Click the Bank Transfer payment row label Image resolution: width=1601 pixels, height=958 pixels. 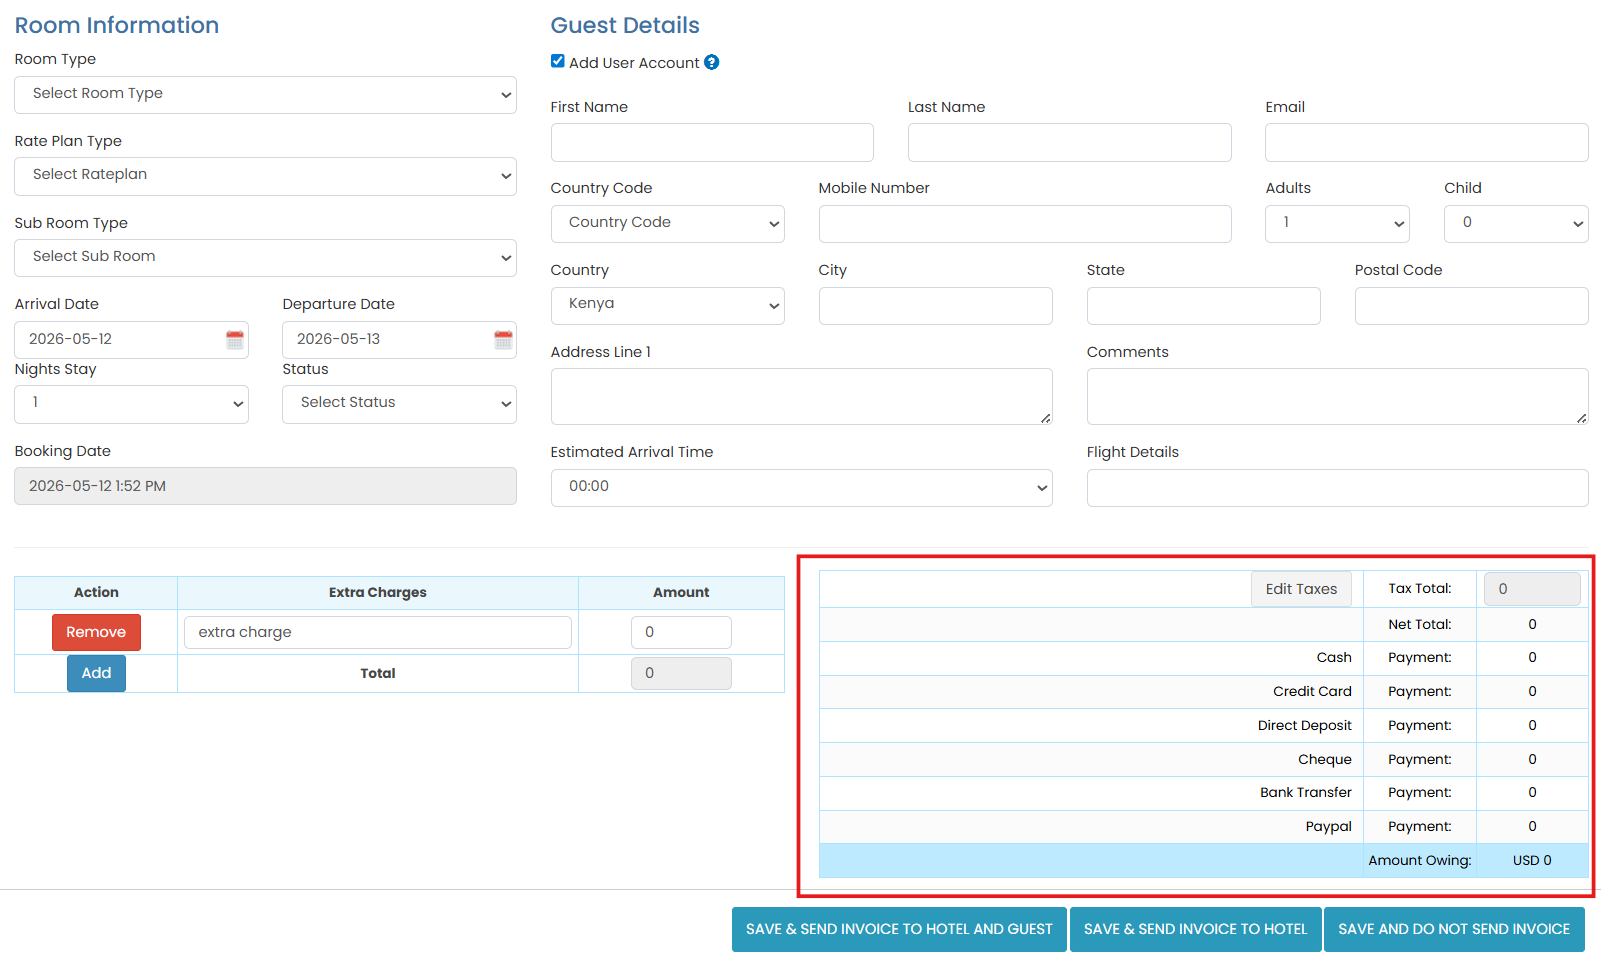1305,793
